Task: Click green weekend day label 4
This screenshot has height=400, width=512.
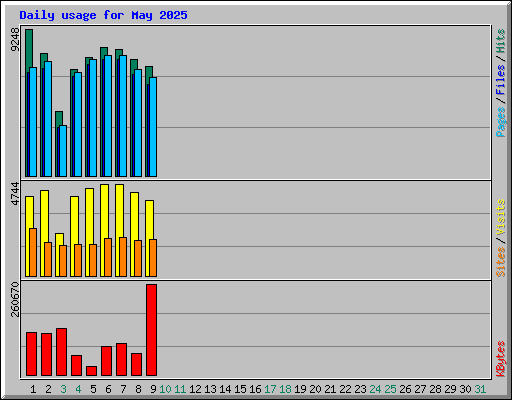Action: [78, 389]
